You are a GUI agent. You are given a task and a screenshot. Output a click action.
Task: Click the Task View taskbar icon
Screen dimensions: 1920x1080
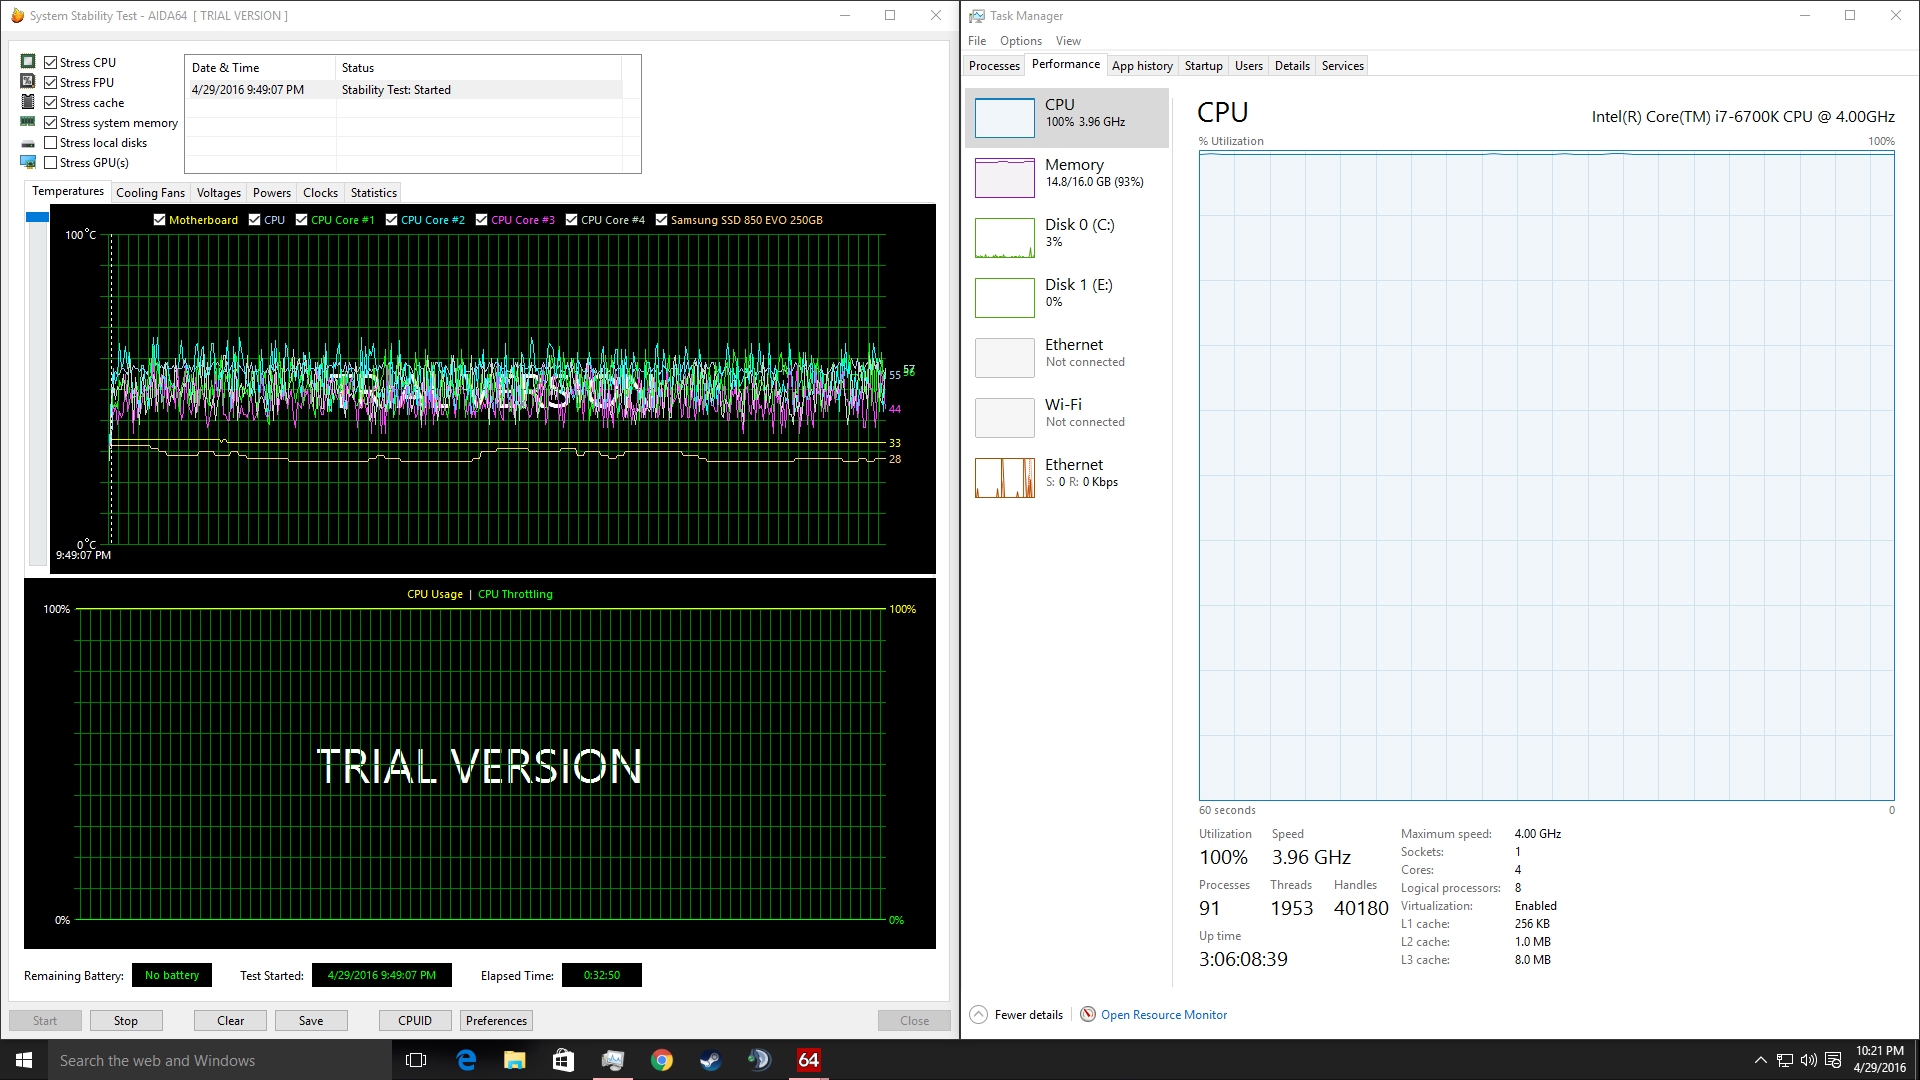point(417,1060)
